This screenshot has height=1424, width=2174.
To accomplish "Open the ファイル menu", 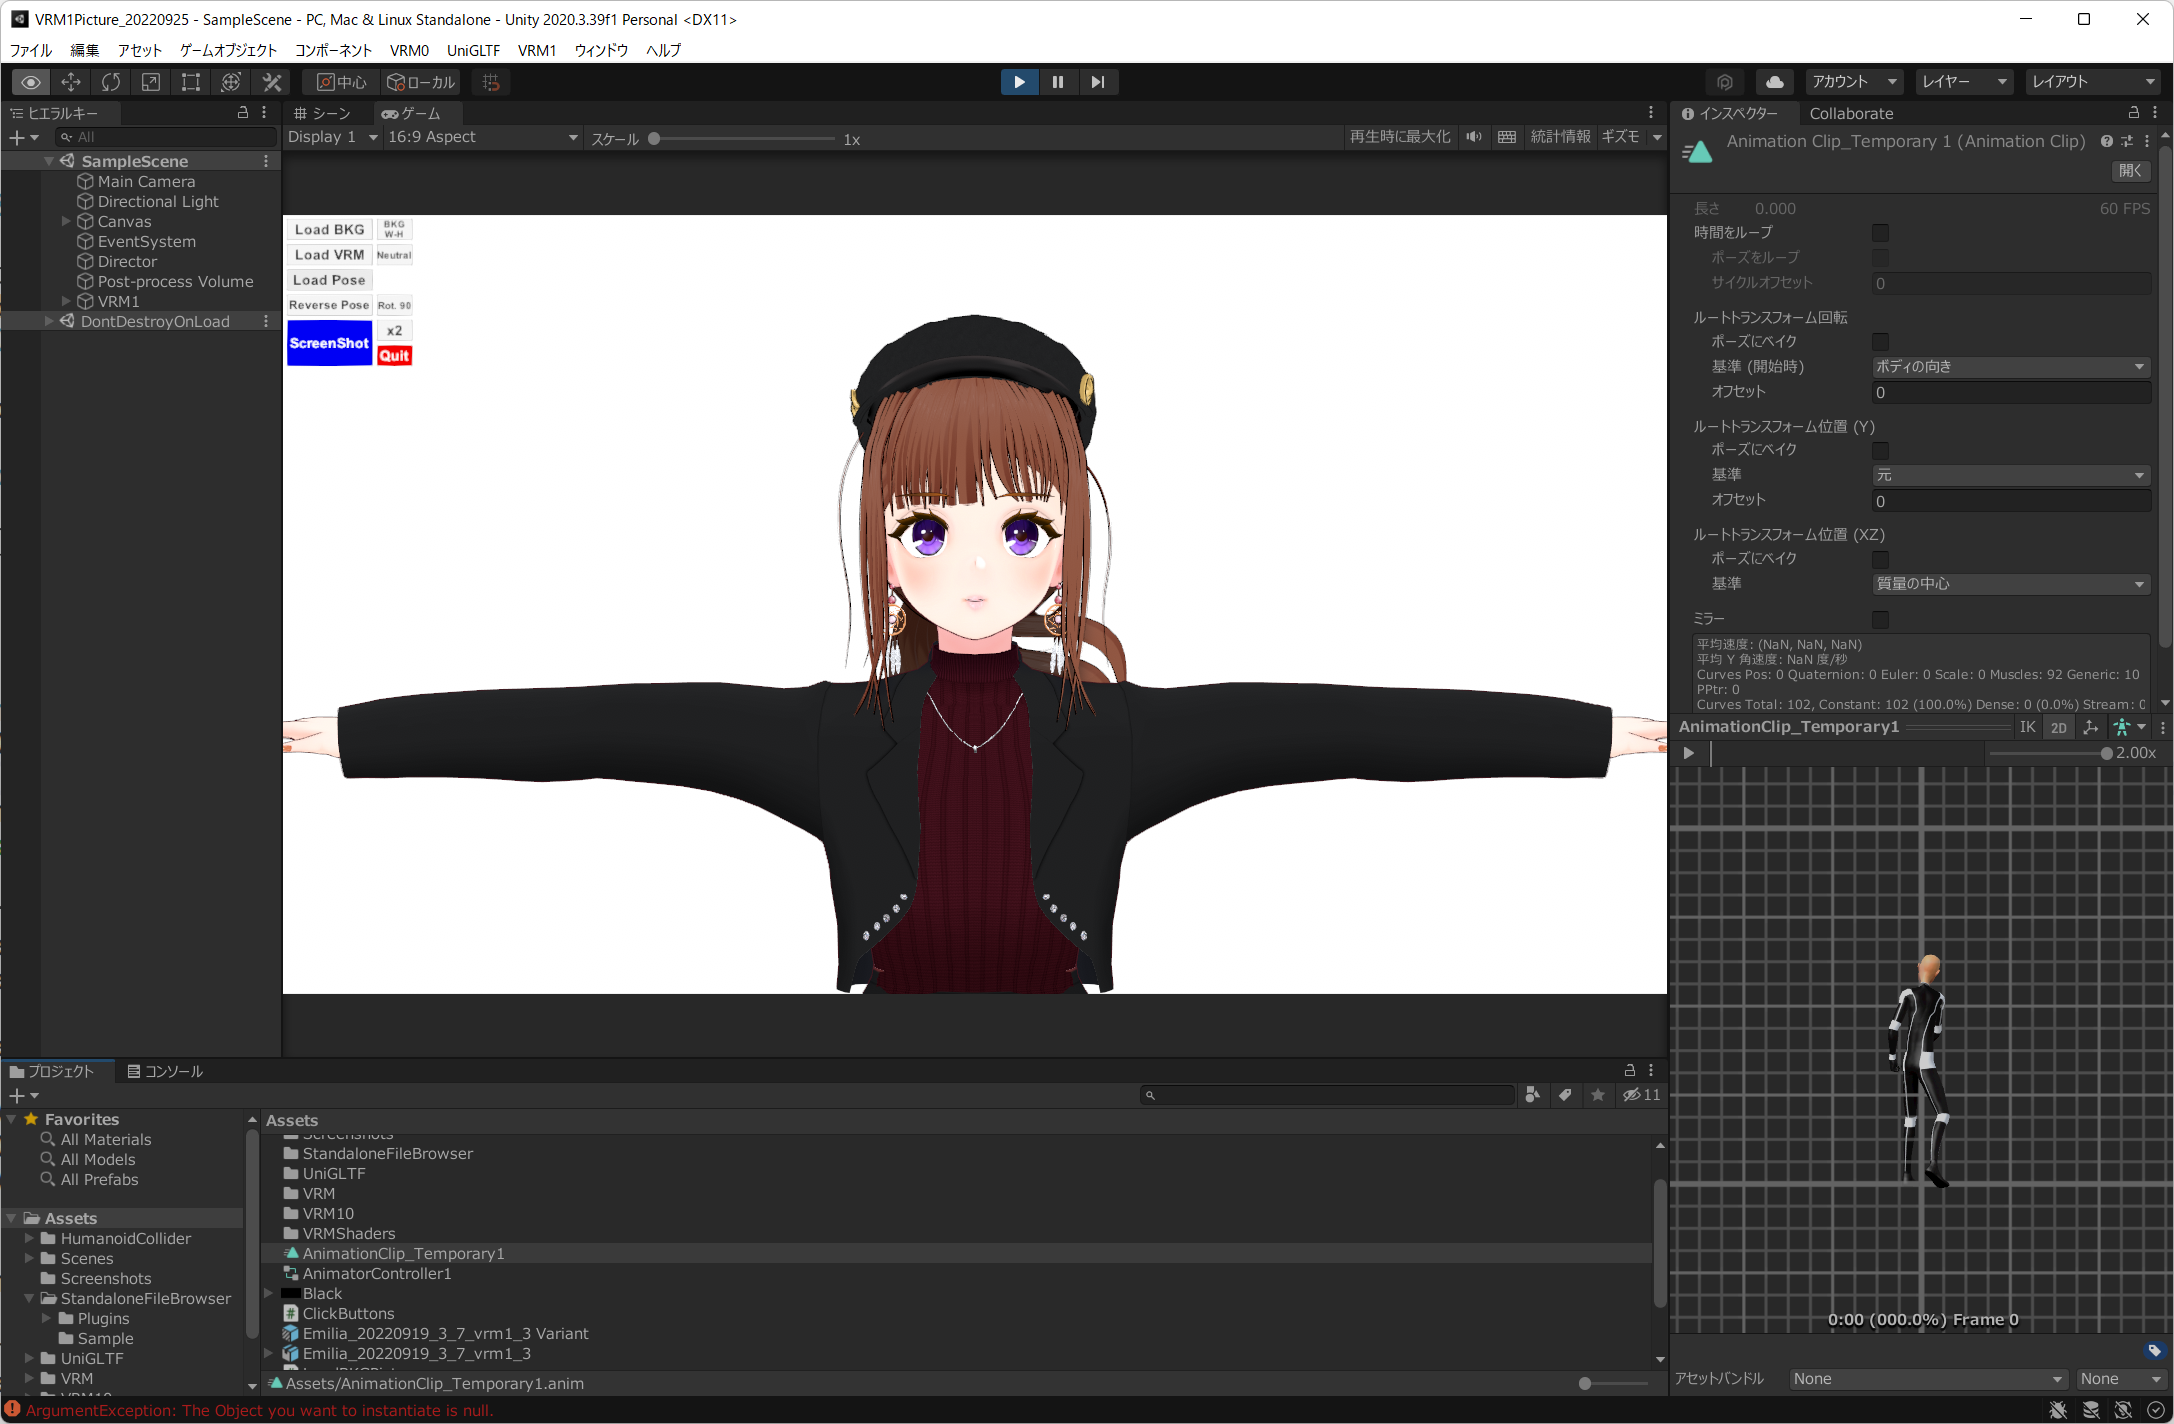I will coord(31,50).
